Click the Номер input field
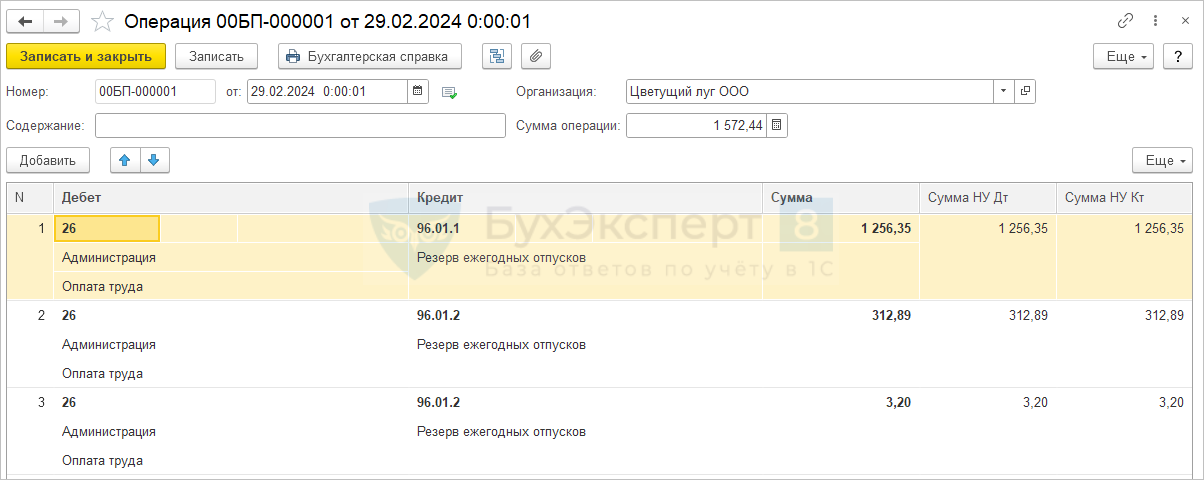The height and width of the screenshot is (480, 1204). (155, 92)
